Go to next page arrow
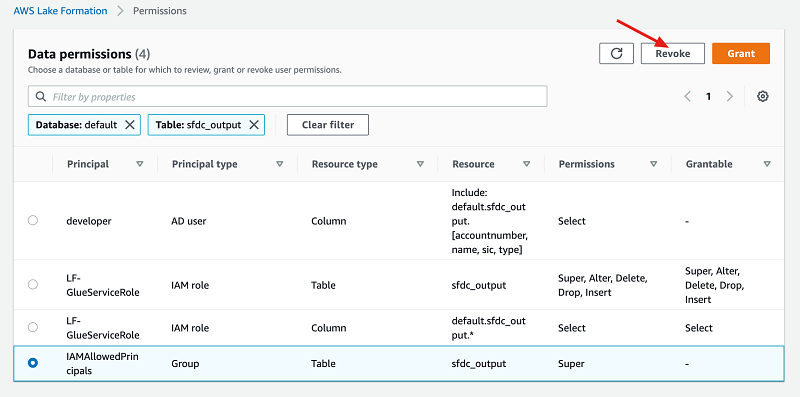This screenshot has height=397, width=800. point(730,96)
